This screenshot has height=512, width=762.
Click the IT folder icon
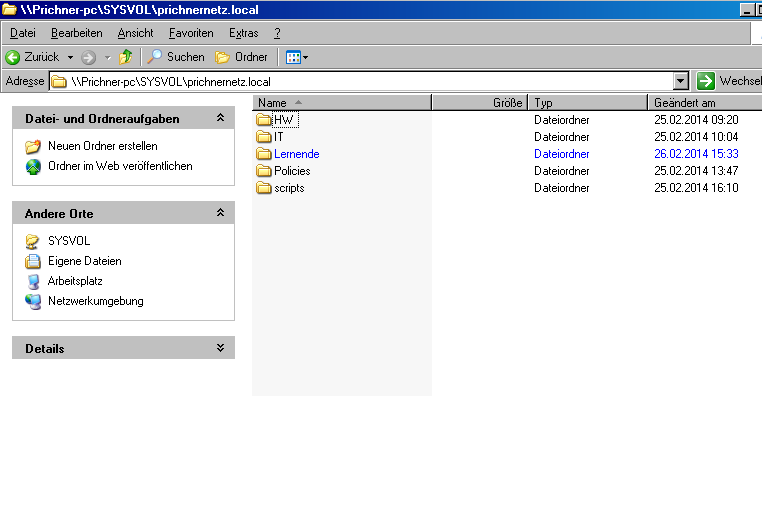pos(264,137)
